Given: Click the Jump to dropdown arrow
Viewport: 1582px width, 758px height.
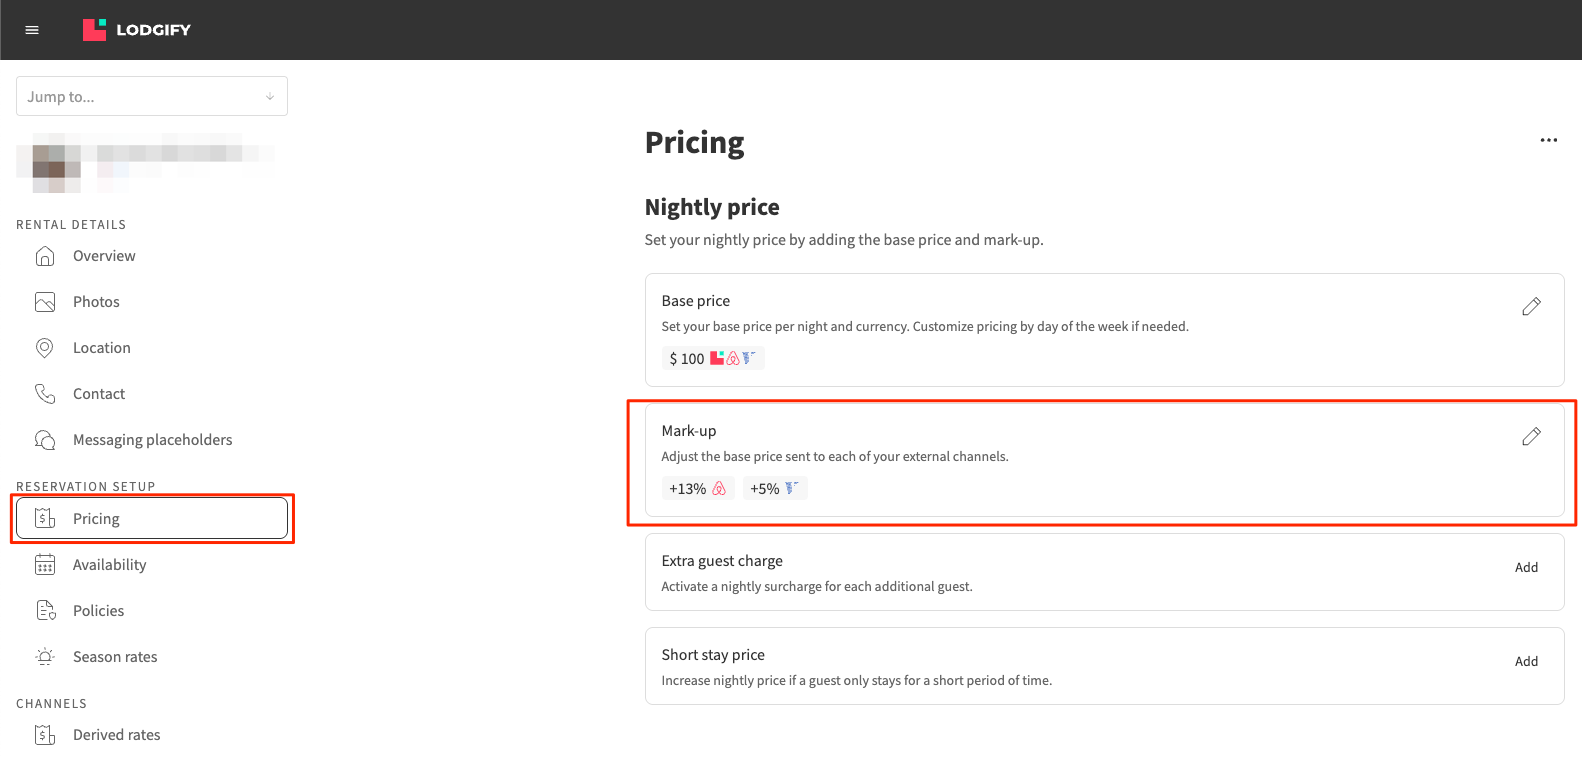Looking at the screenshot, I should click(270, 97).
